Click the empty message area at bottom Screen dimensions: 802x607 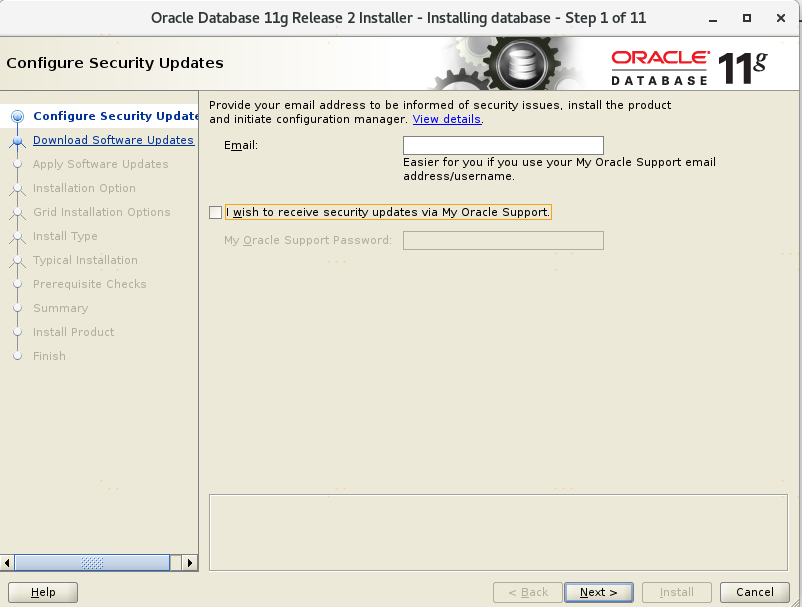tap(498, 532)
